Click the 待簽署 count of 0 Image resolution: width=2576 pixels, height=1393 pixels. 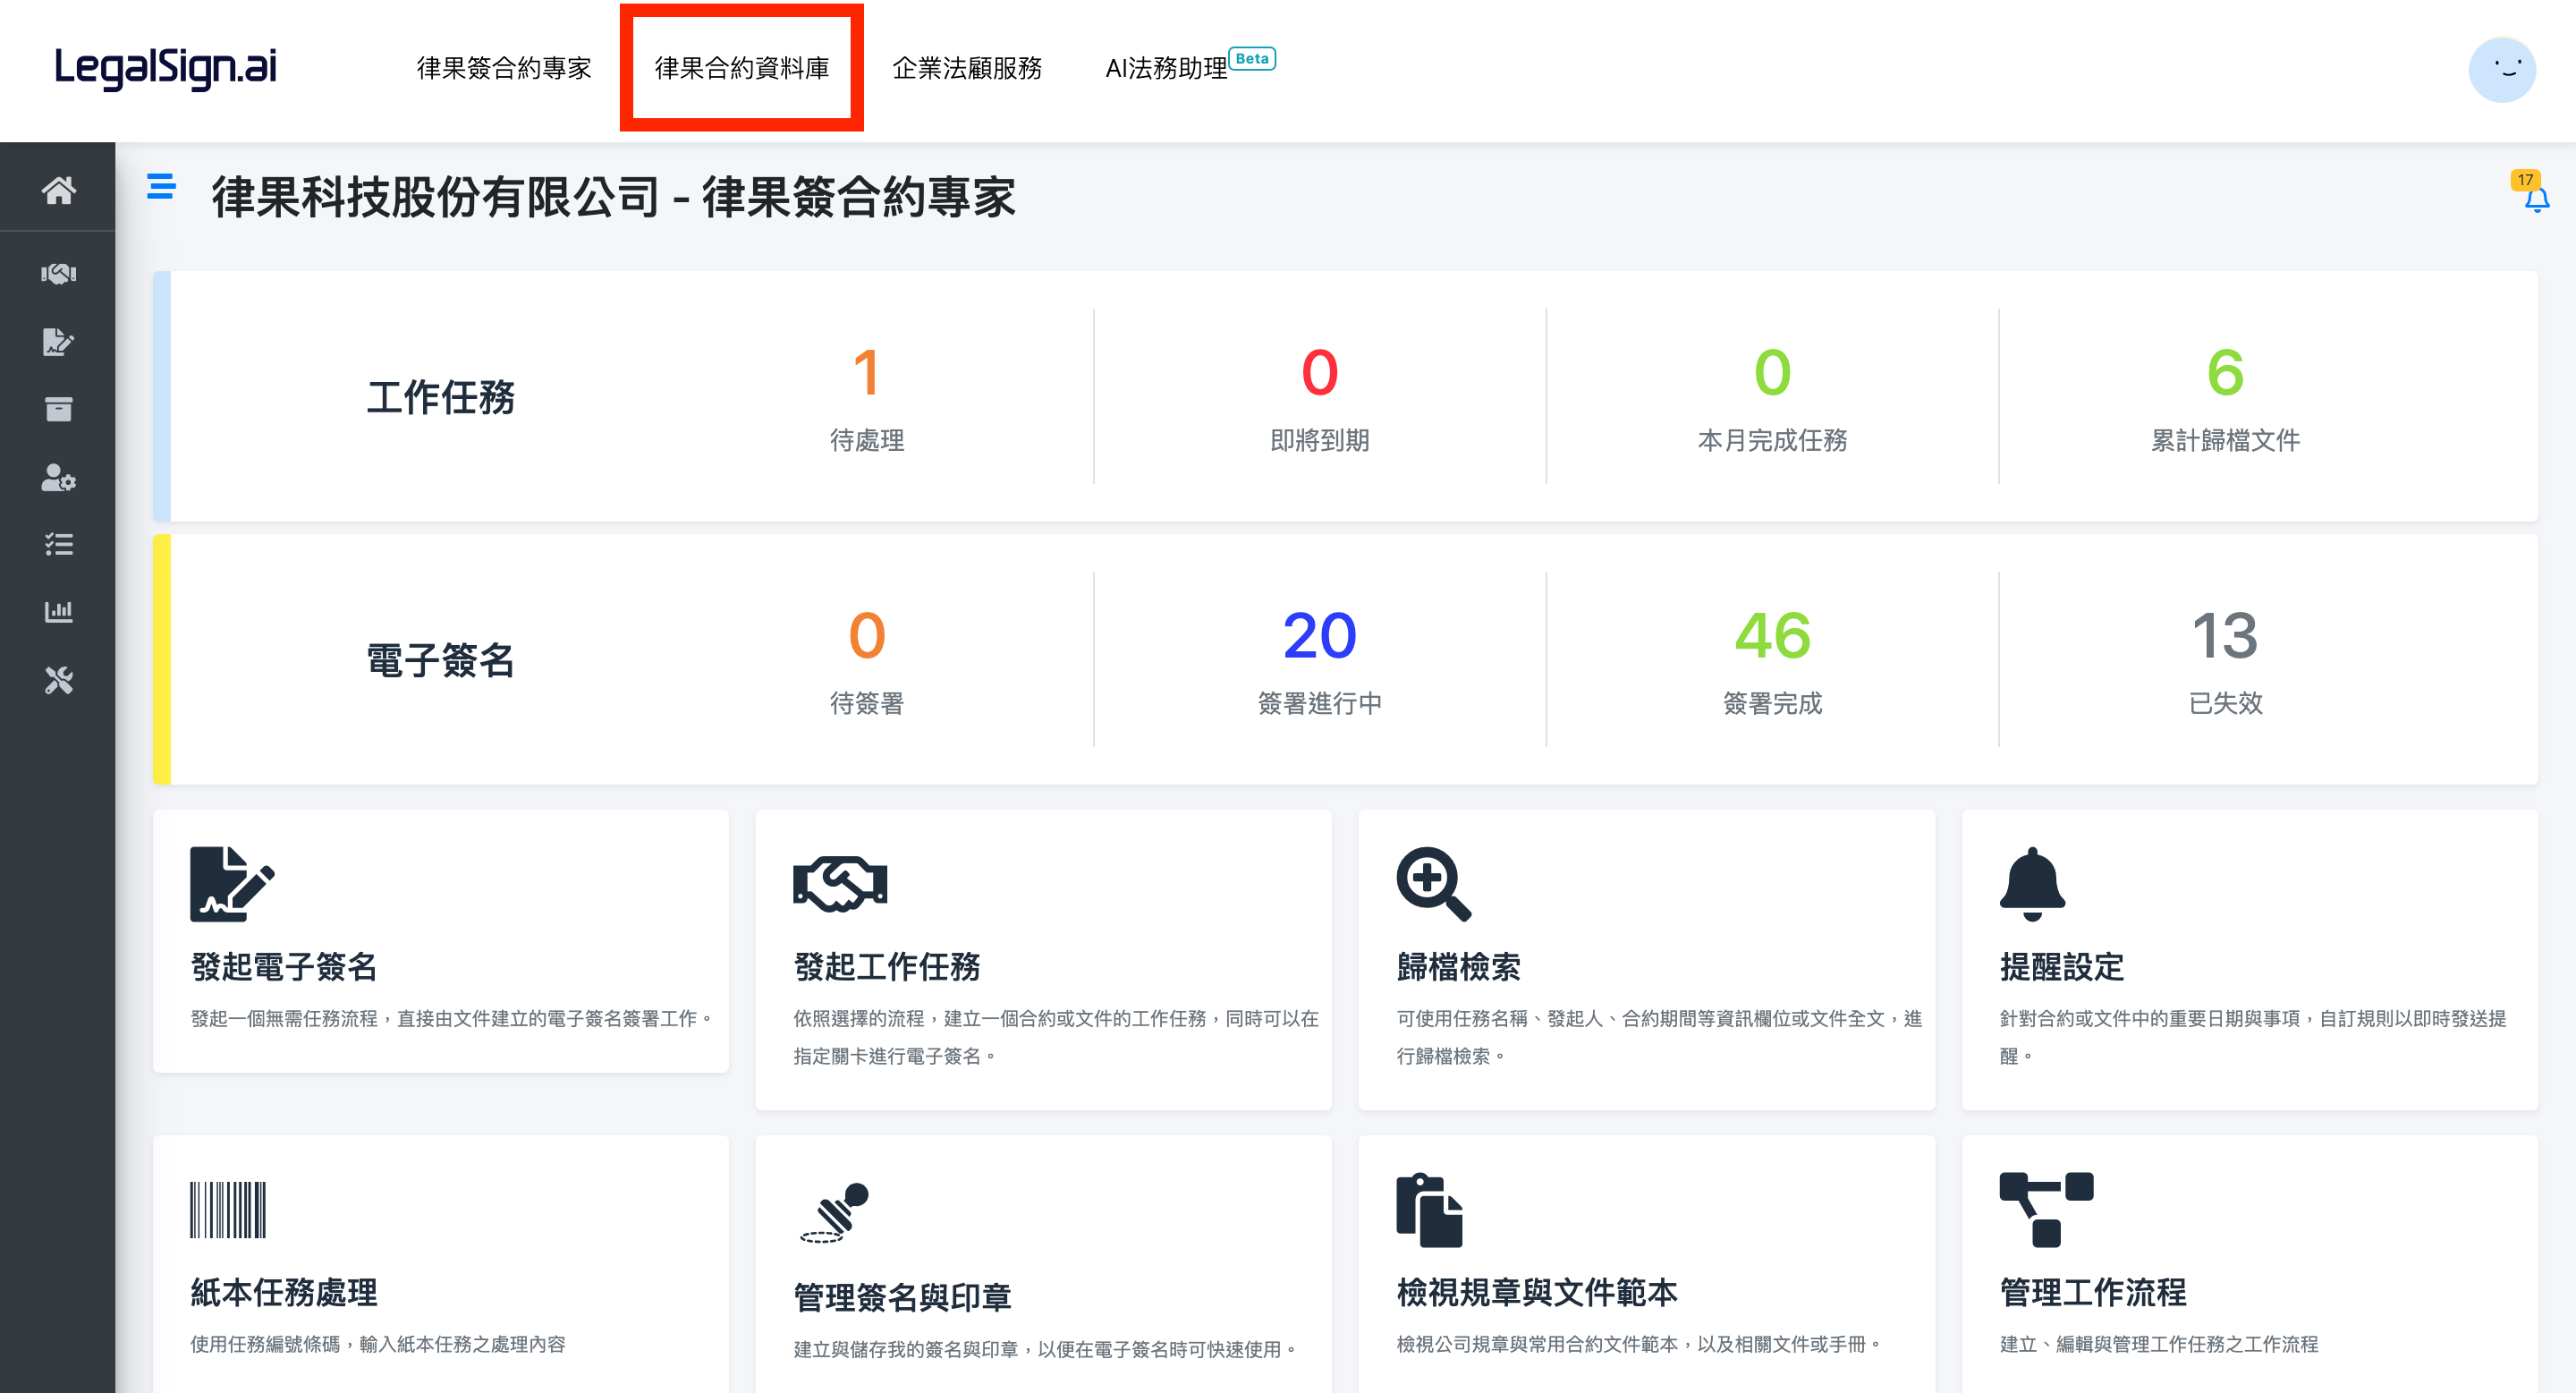866,635
